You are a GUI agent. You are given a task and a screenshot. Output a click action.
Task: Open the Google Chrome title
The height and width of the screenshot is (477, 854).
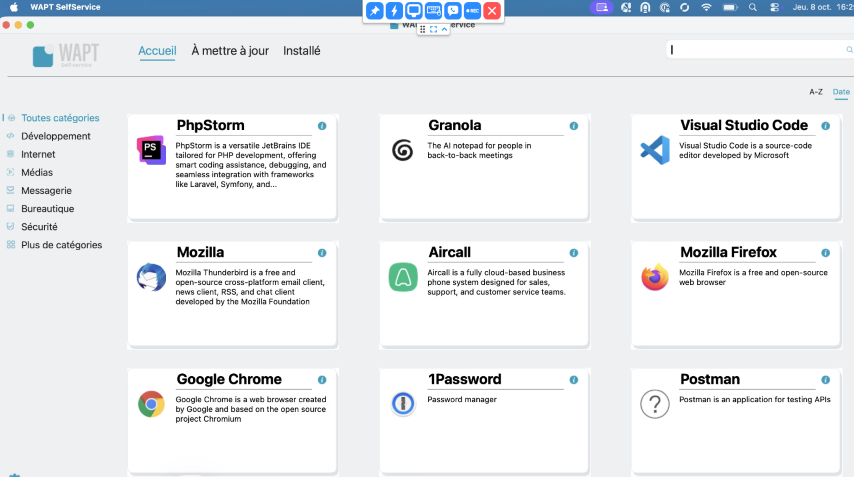point(229,379)
